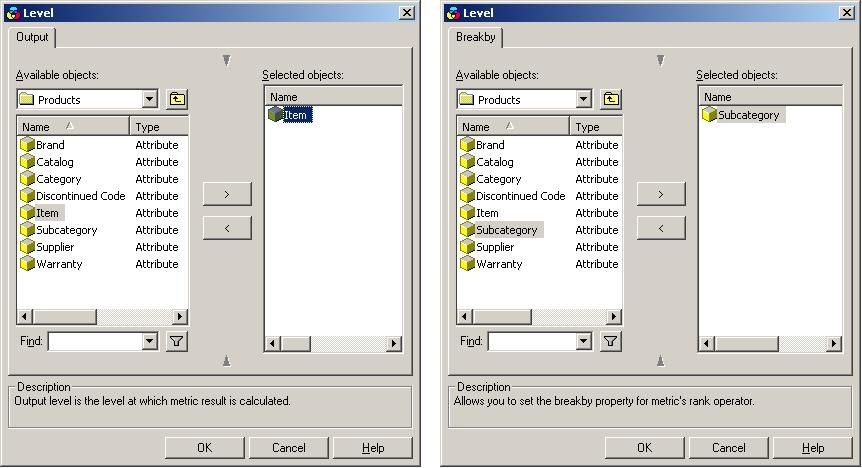Viewport: 862px width, 468px height.
Task: Click the up-folder icon in the Output dialog
Action: 177,99
